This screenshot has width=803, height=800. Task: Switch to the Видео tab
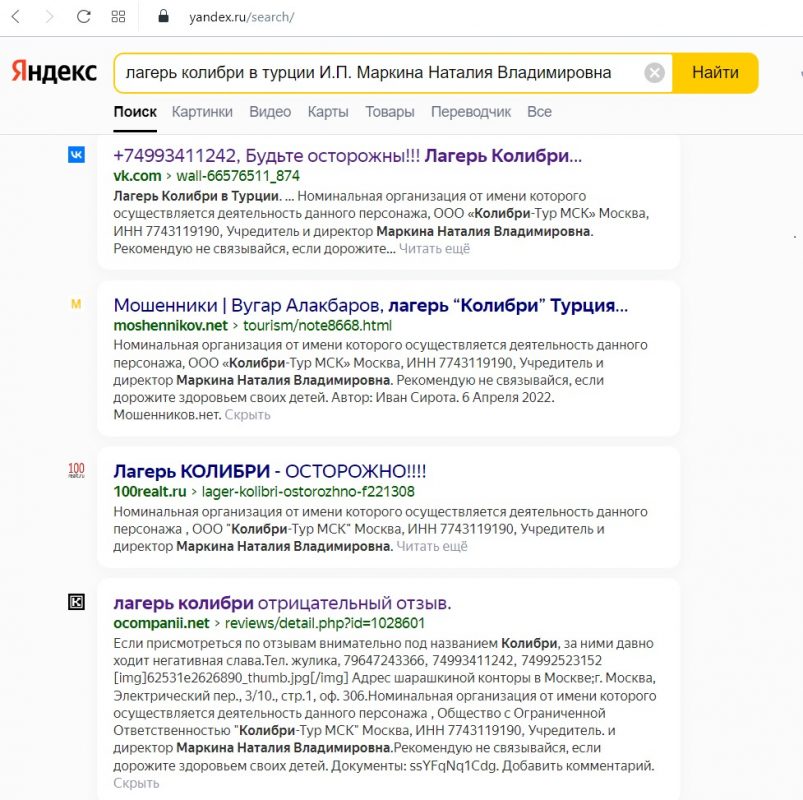click(270, 112)
